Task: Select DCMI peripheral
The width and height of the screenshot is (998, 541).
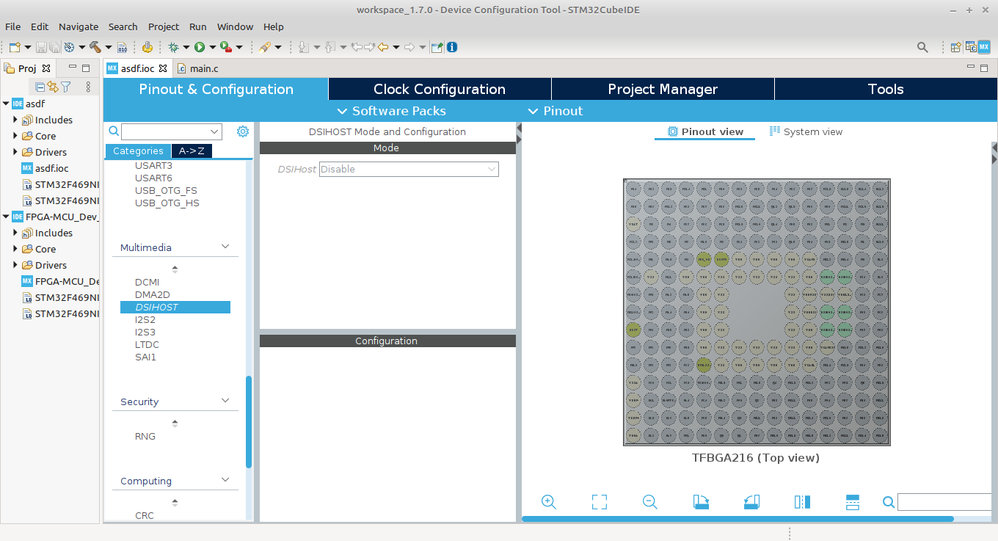Action: coord(147,282)
